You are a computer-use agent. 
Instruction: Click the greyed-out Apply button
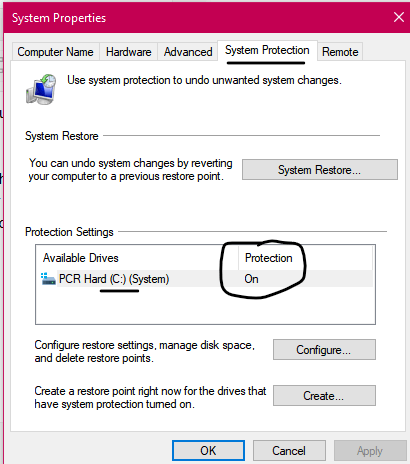tap(370, 451)
